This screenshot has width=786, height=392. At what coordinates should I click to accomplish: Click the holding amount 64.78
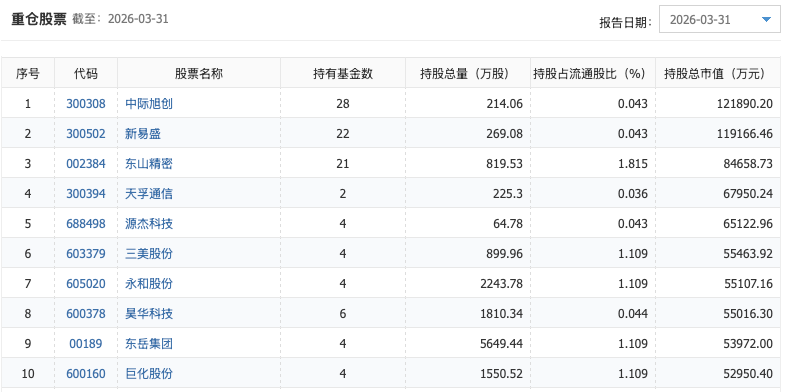[507, 224]
